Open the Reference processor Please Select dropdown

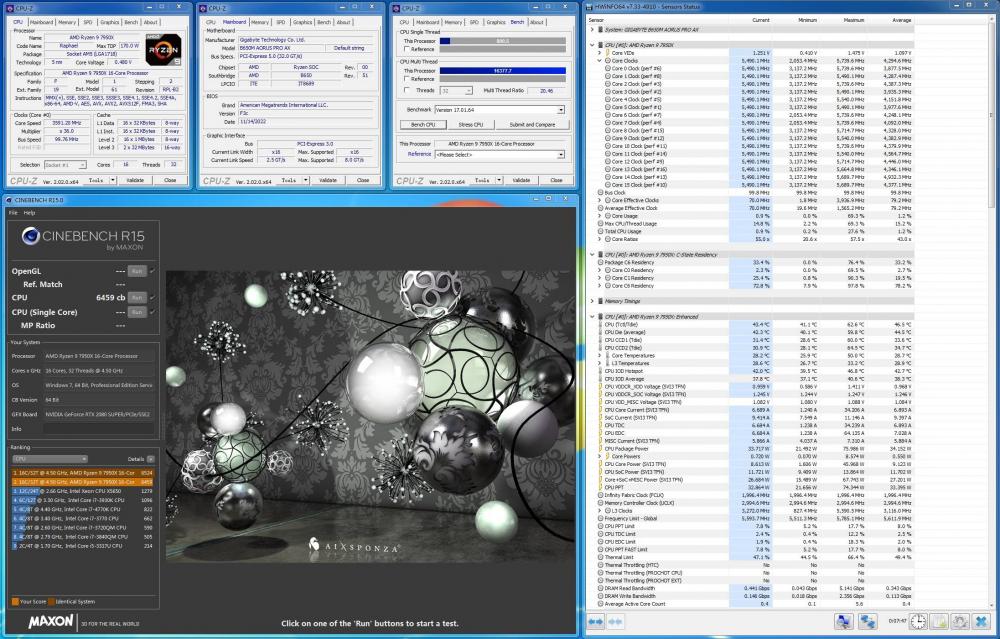[x=561, y=154]
